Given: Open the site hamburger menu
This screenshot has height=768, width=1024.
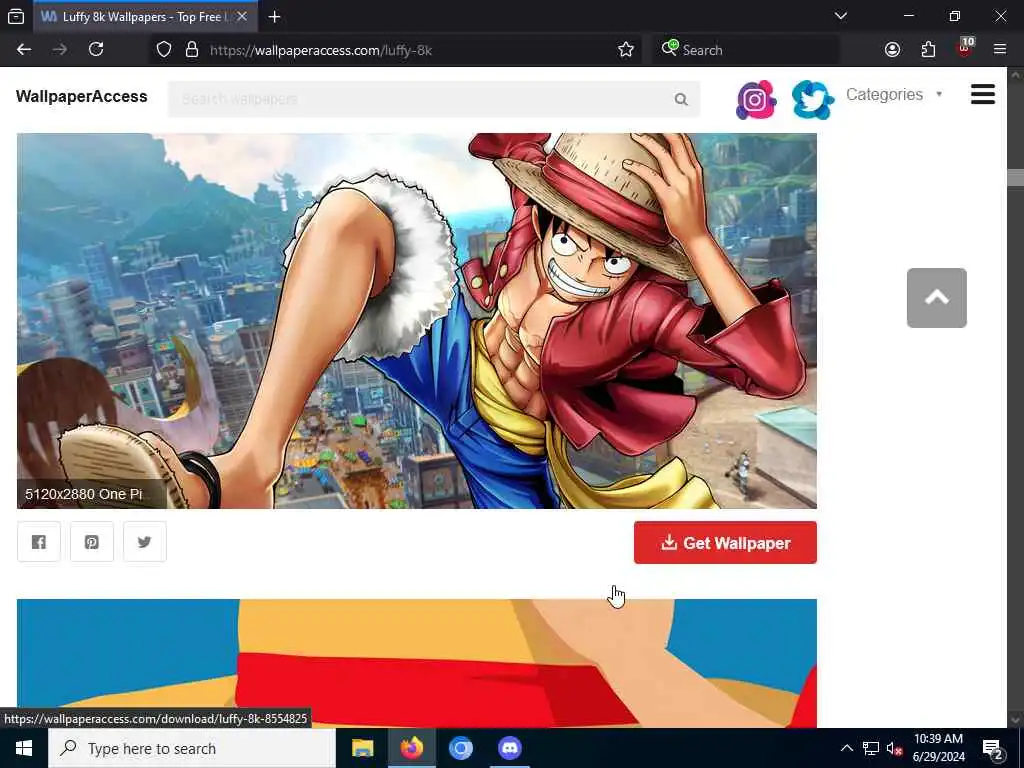Looking at the screenshot, I should click(x=982, y=95).
